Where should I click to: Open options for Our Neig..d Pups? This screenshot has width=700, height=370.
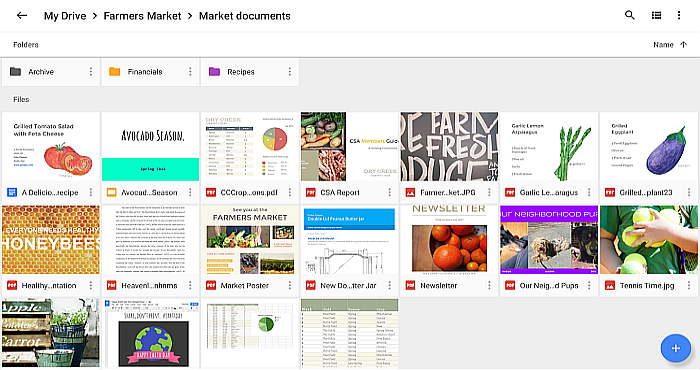click(589, 285)
